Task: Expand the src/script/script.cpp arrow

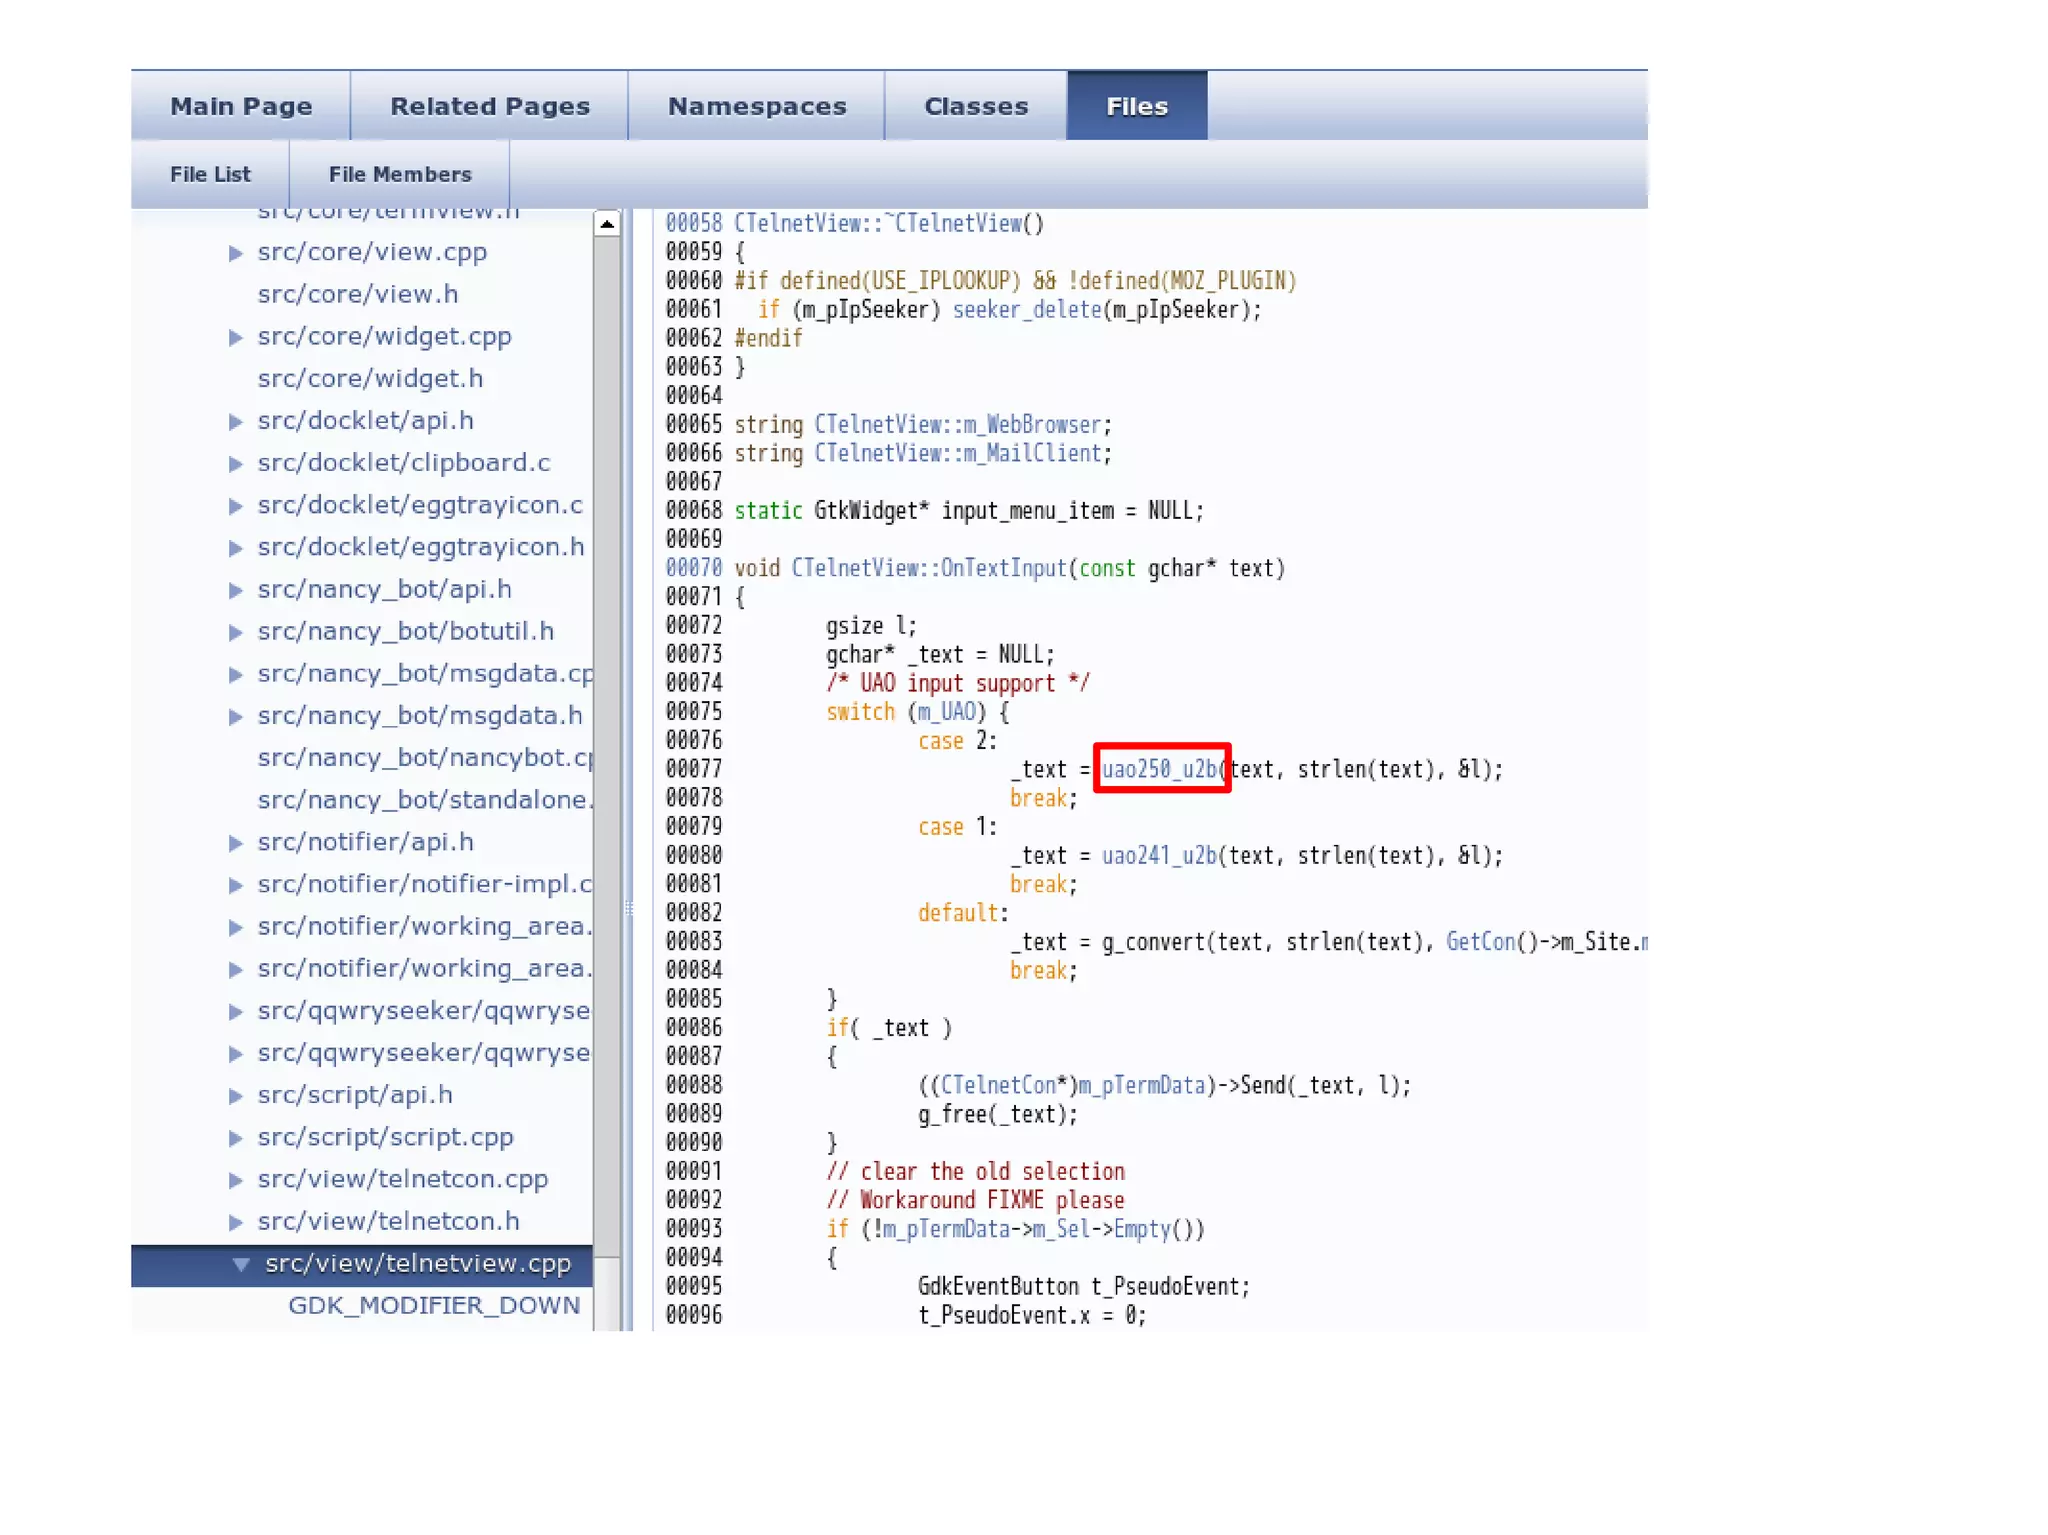Action: coord(235,1138)
